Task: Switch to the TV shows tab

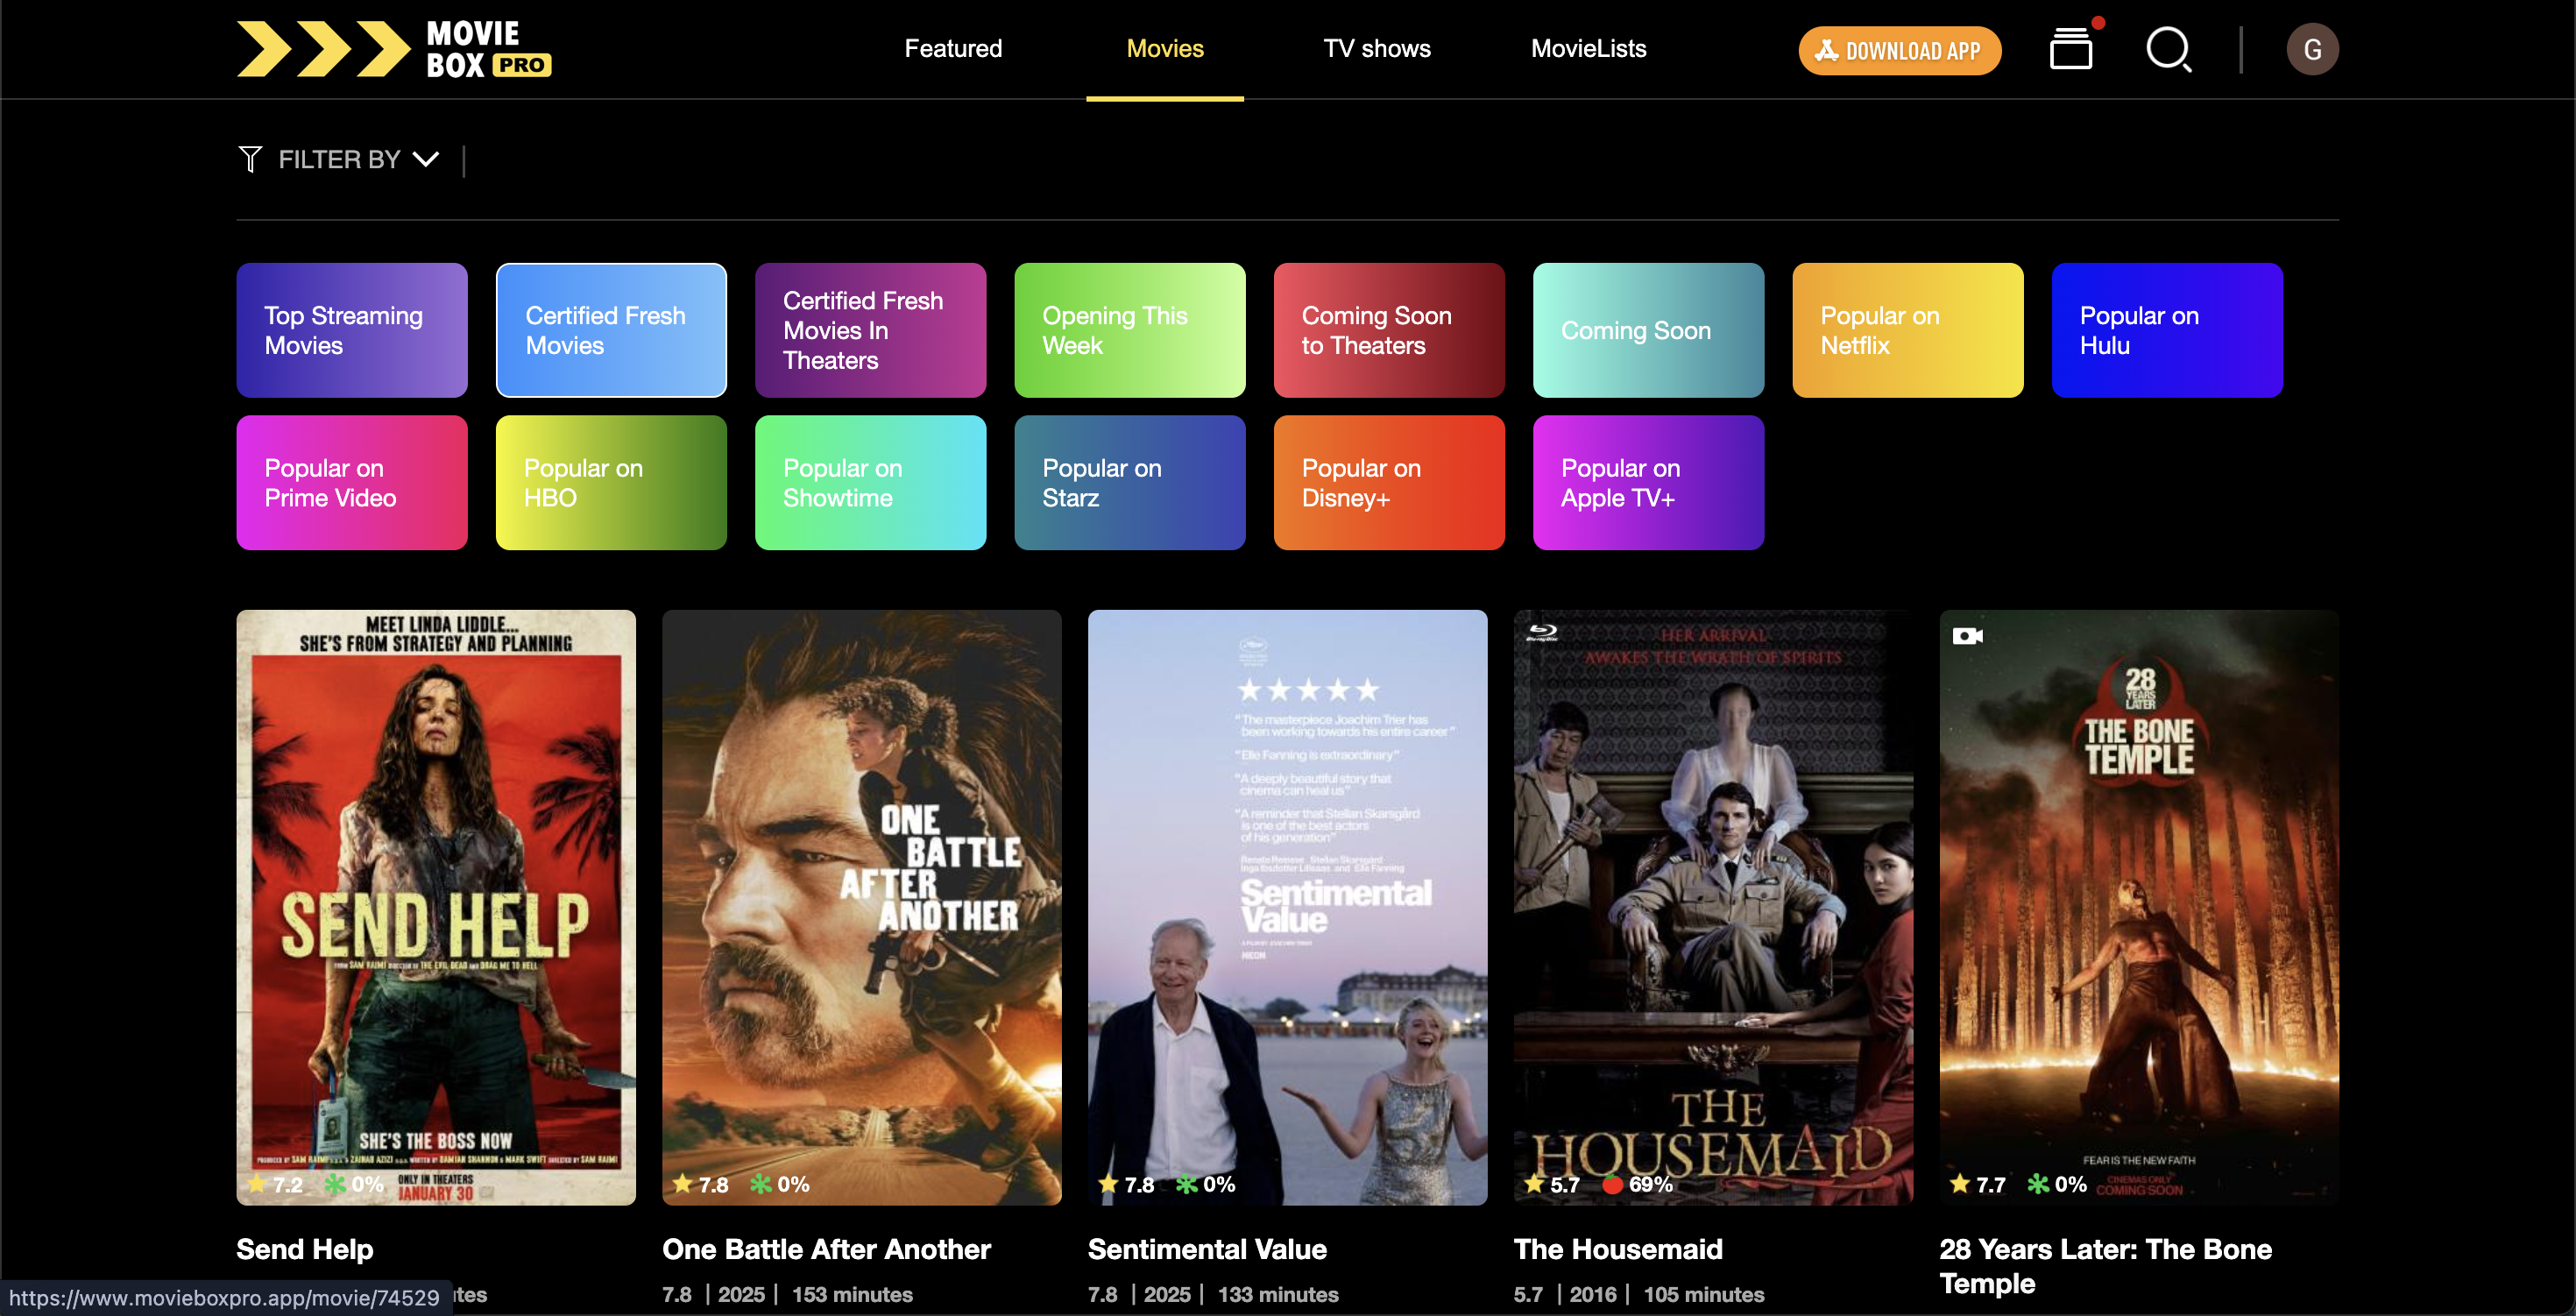Action: point(1376,48)
